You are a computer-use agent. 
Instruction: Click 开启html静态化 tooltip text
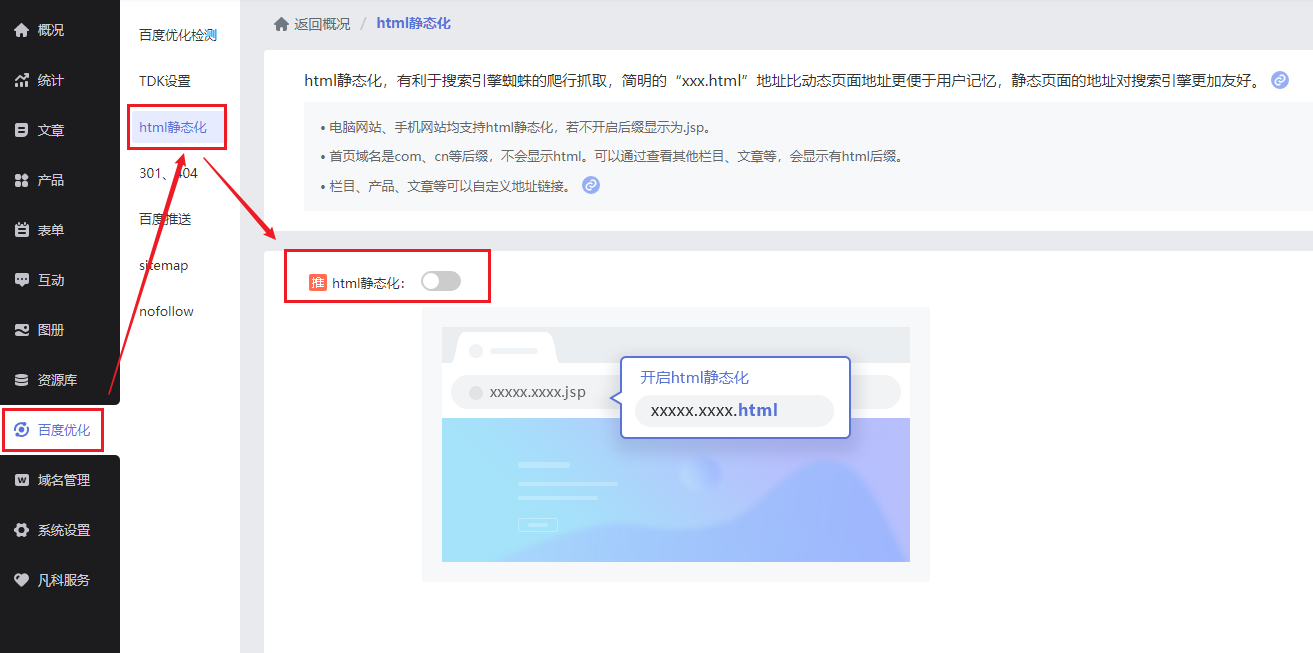[x=695, y=377]
